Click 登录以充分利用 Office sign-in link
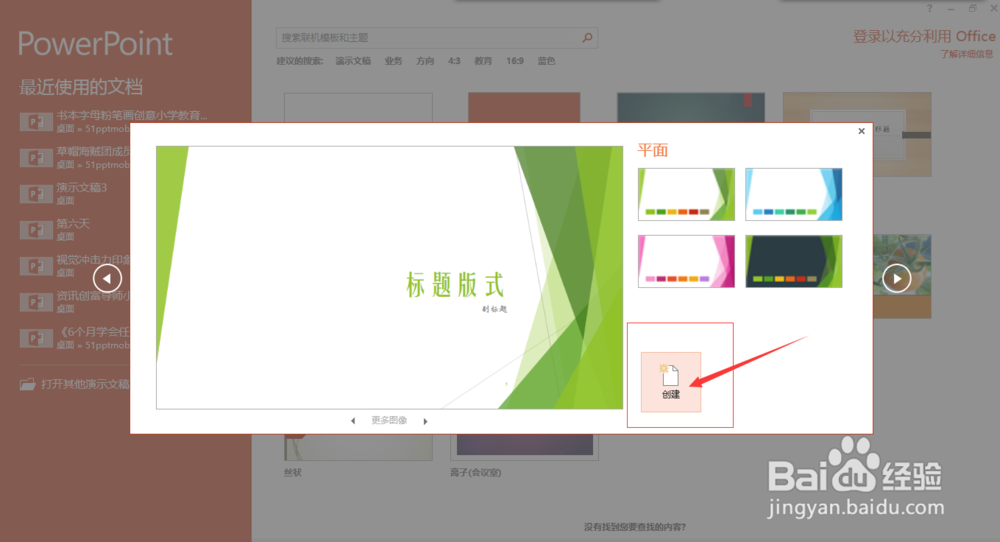1000x542 pixels. click(x=924, y=36)
